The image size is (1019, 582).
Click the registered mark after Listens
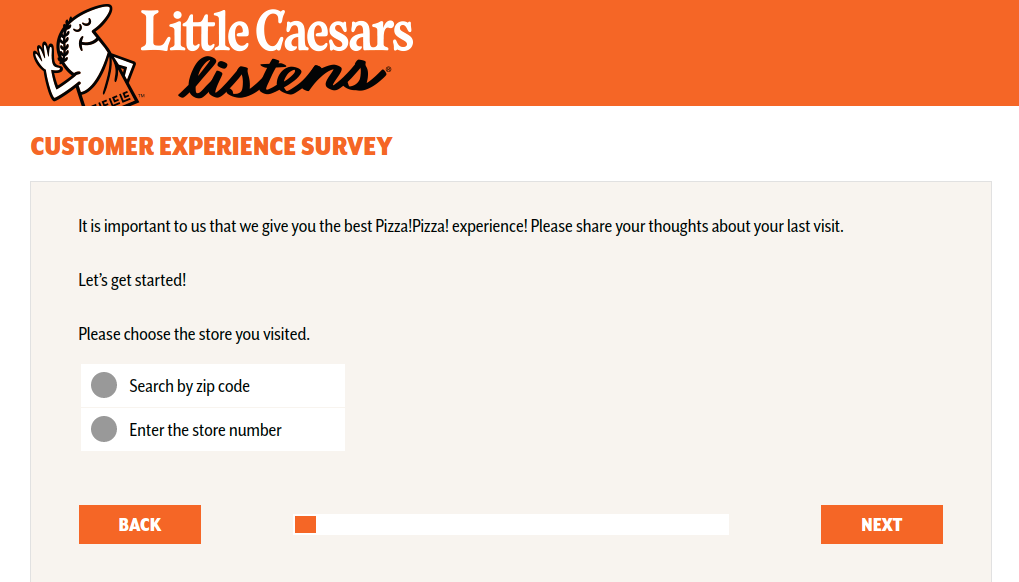click(388, 68)
